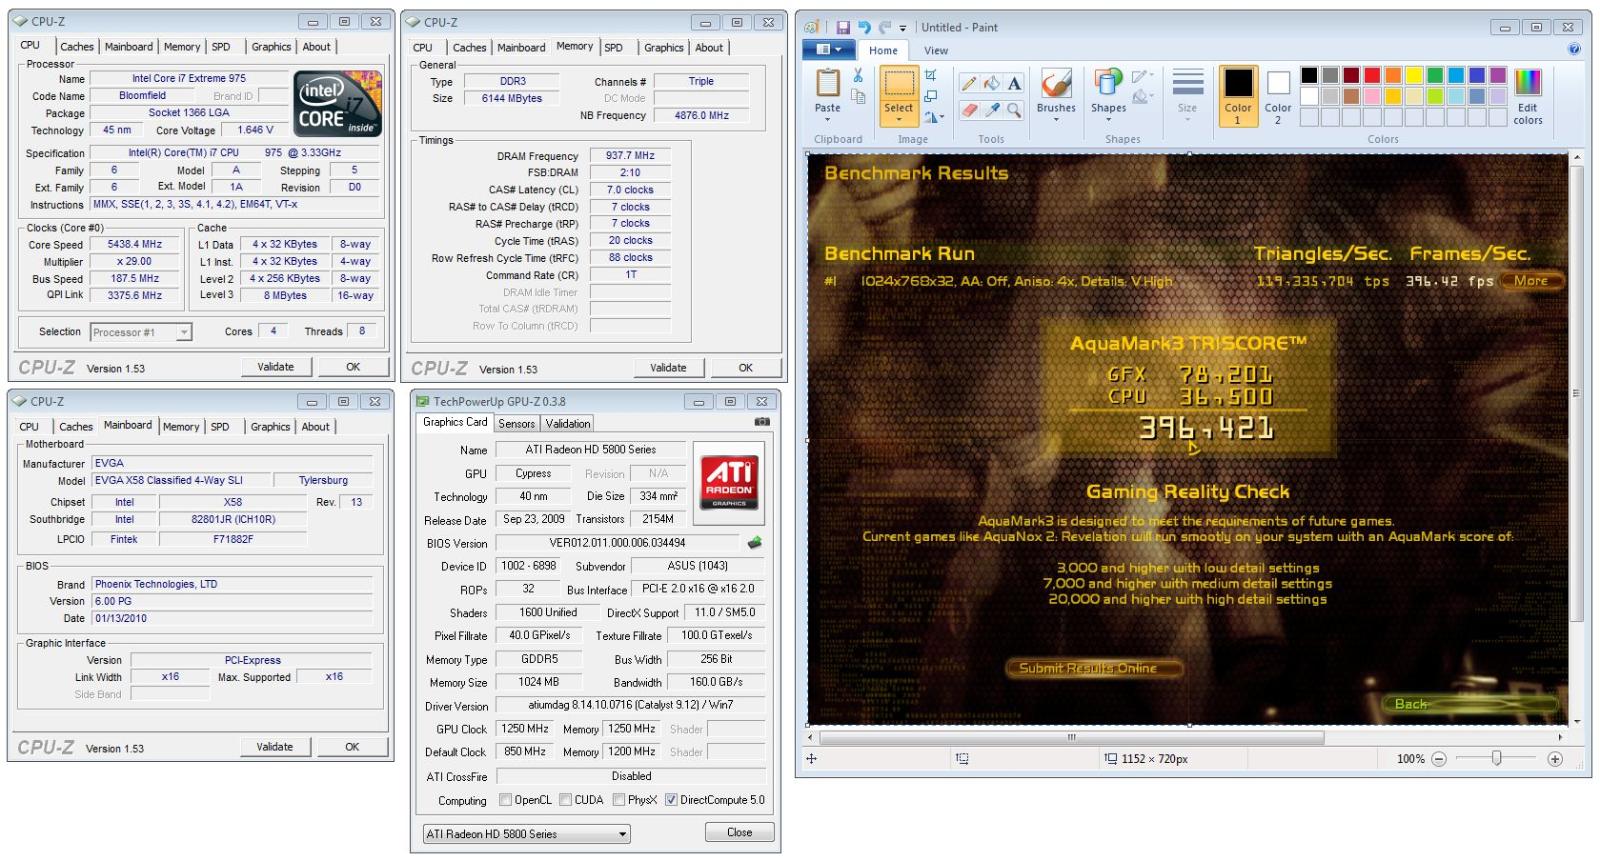1600x861 pixels.
Task: Click the GPU-Z camera screenshot icon
Action: [x=762, y=422]
